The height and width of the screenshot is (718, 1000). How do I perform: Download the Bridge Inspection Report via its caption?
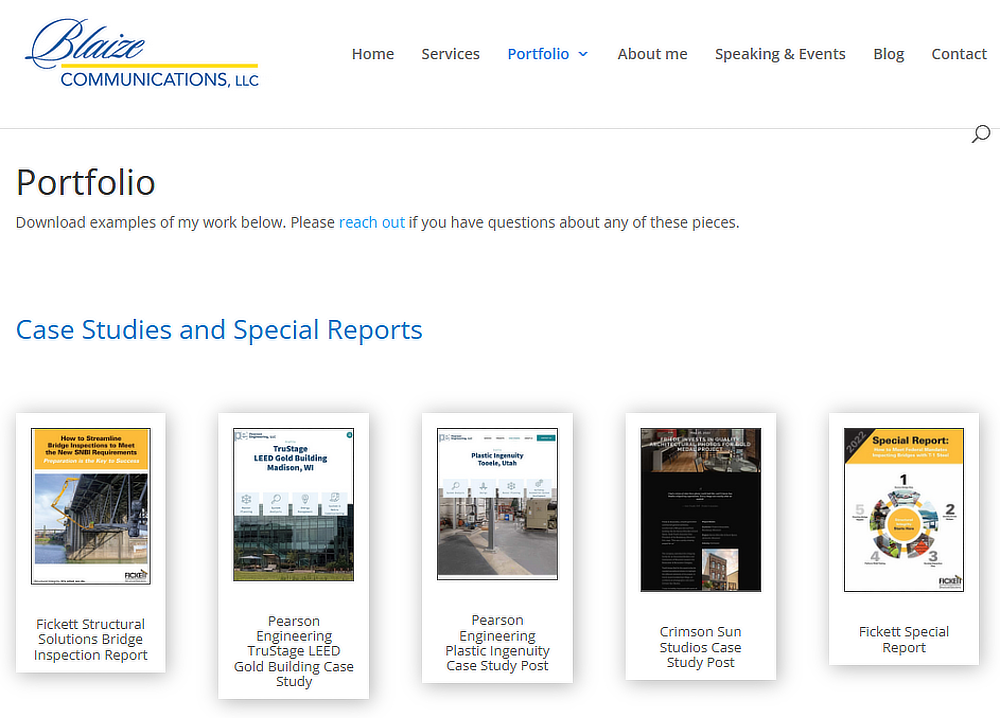[90, 639]
